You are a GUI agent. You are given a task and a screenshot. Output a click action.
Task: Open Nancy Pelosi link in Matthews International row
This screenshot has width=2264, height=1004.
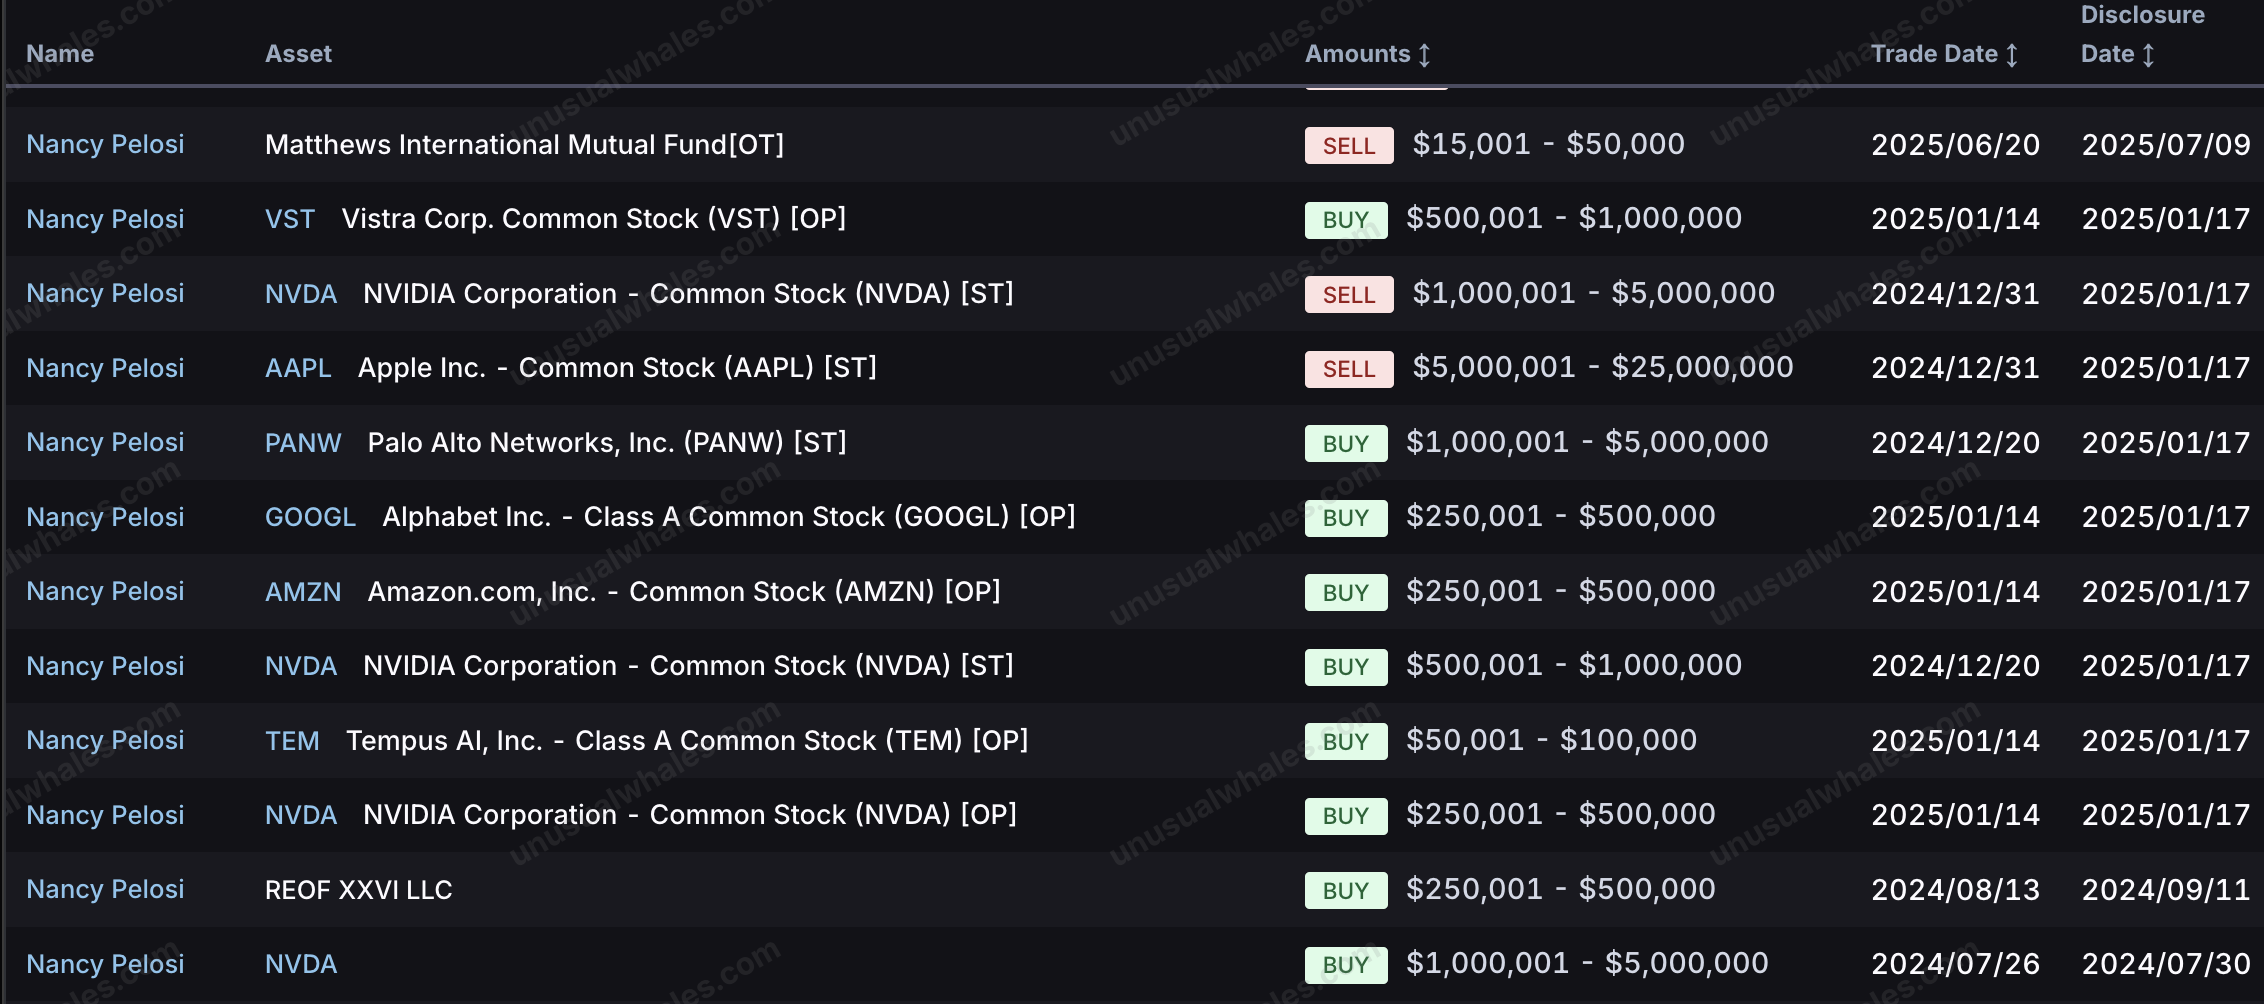[105, 144]
